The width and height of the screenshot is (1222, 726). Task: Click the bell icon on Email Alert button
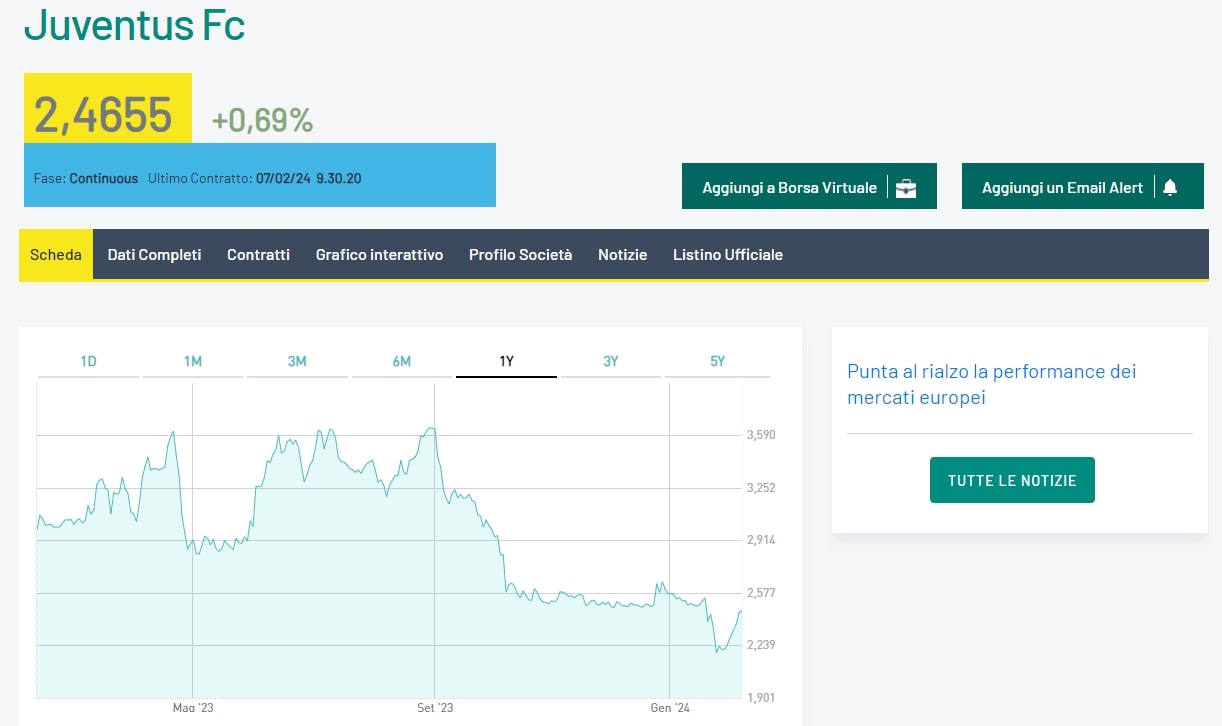(x=1170, y=187)
